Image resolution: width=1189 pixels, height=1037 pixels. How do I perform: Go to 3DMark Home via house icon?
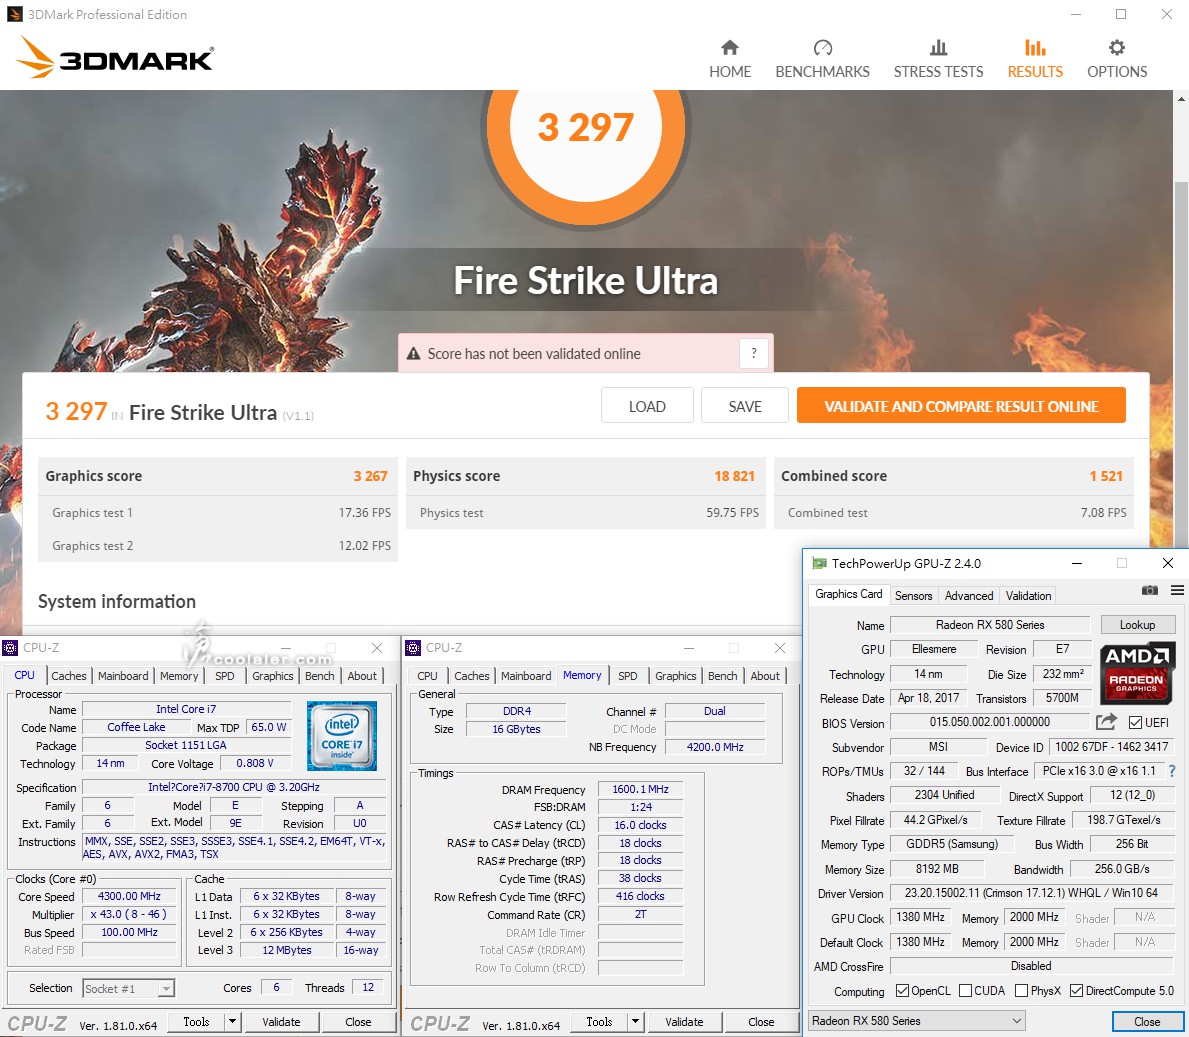tap(729, 48)
